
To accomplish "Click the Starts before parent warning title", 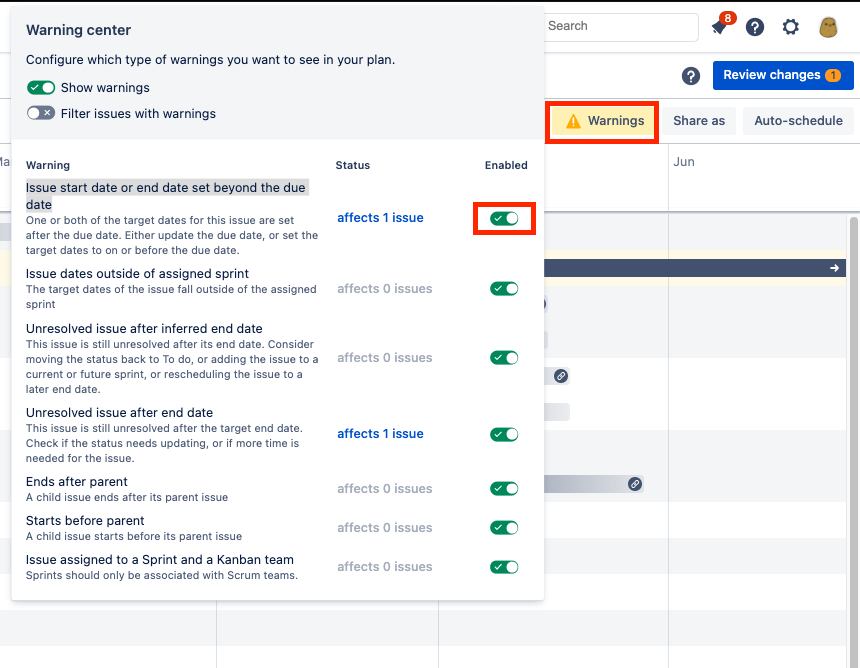I will [85, 520].
